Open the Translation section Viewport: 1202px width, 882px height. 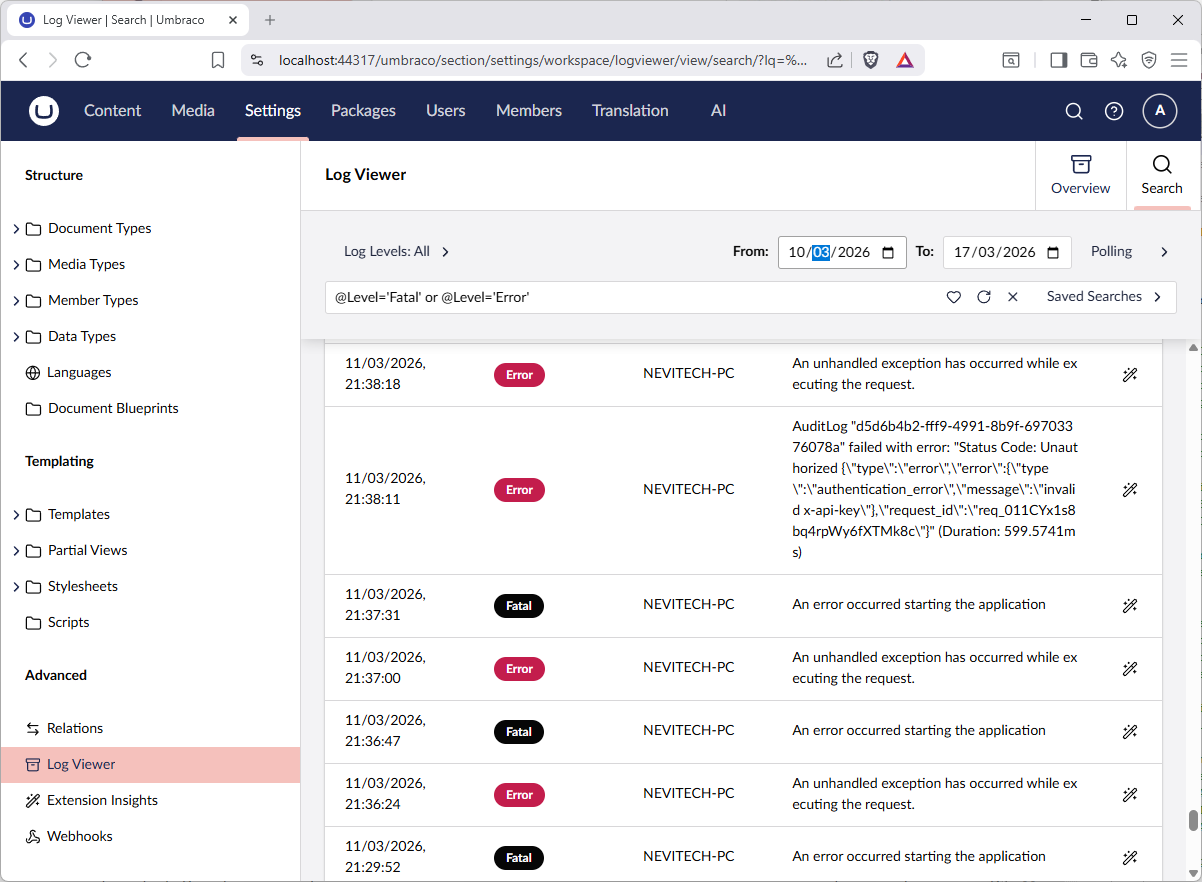[630, 111]
